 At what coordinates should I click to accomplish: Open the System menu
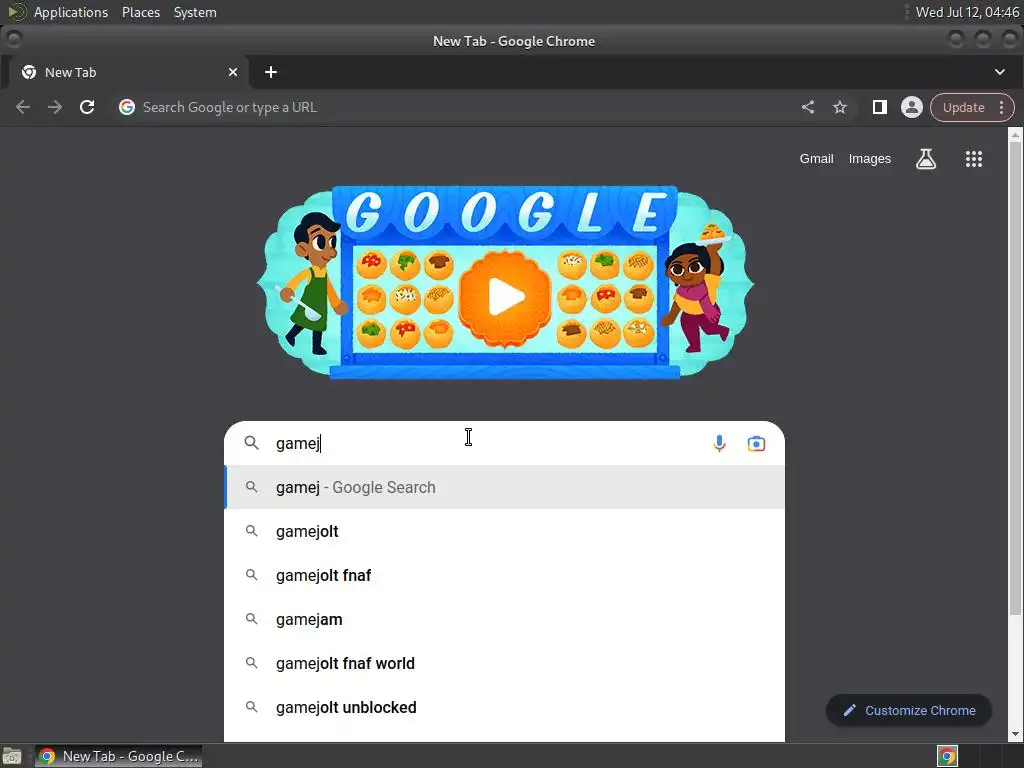tap(195, 12)
